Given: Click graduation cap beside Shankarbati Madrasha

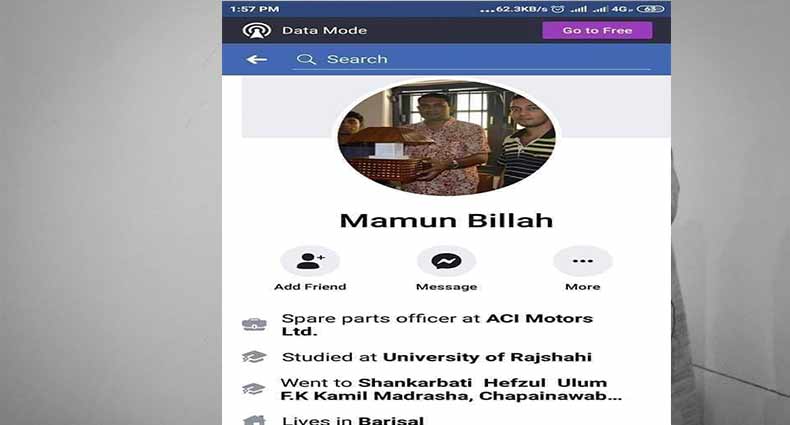Looking at the screenshot, I should click(254, 389).
